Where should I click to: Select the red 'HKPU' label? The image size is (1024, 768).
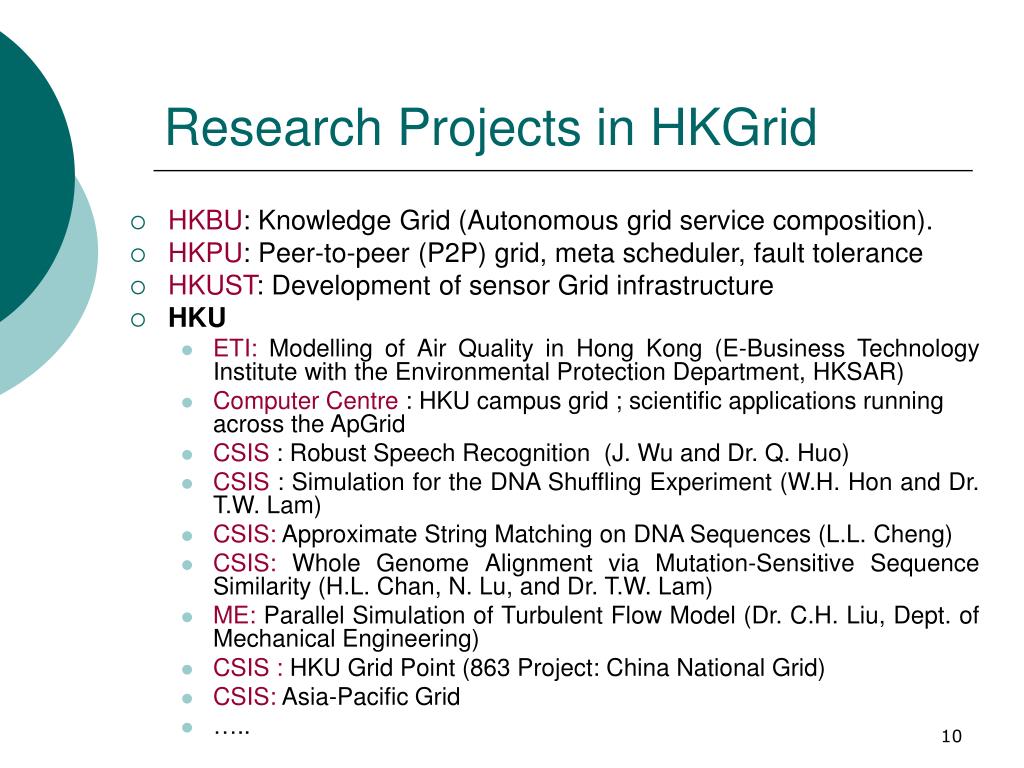coord(205,253)
